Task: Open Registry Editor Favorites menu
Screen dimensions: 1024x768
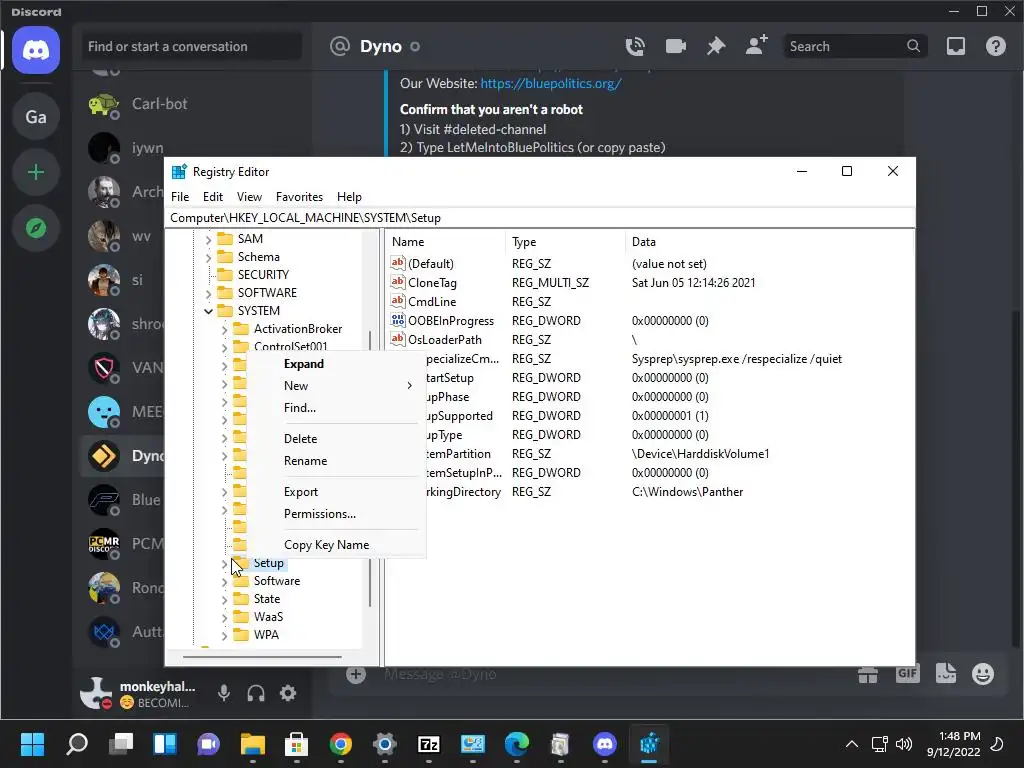Action: pos(299,197)
